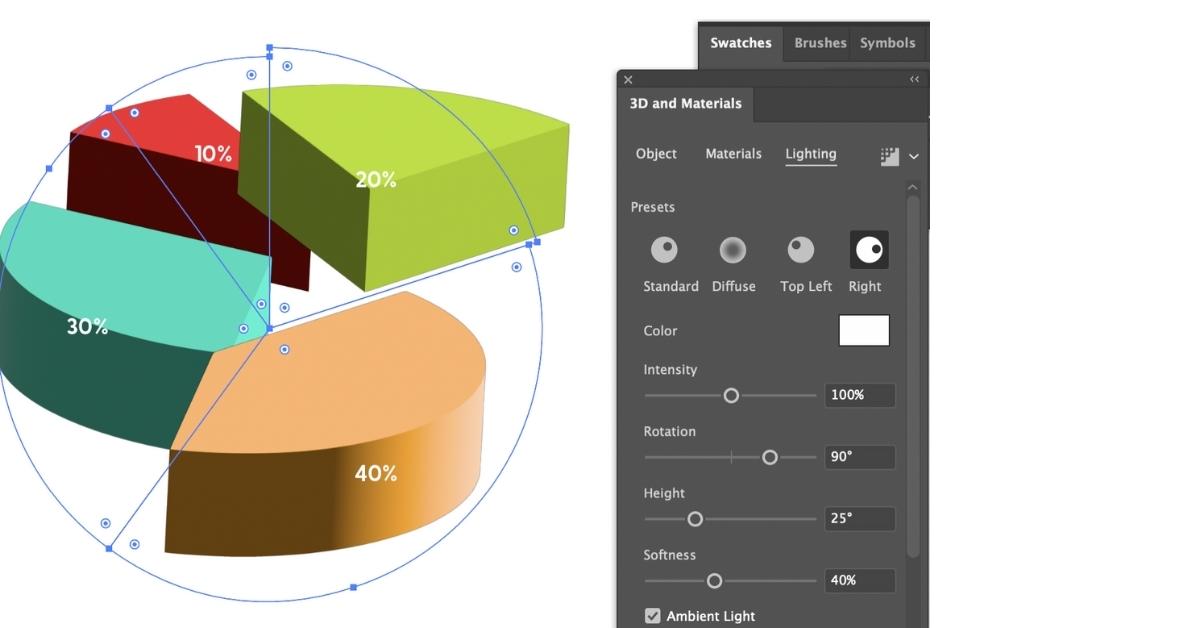Open the Materials tab
Image resolution: width=1200 pixels, height=628 pixels.
(733, 154)
